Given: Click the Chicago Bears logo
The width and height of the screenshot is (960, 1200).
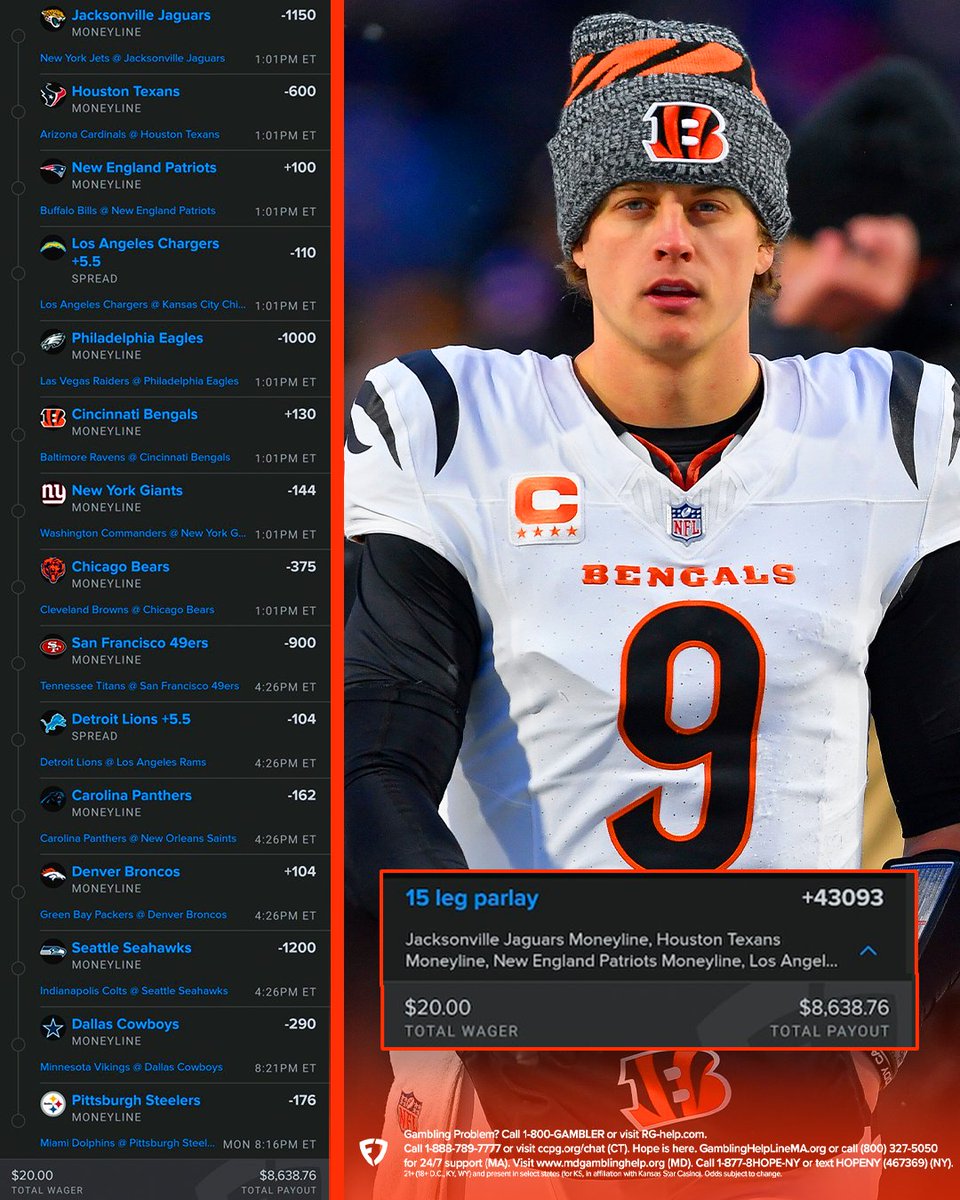Looking at the screenshot, I should point(53,570).
